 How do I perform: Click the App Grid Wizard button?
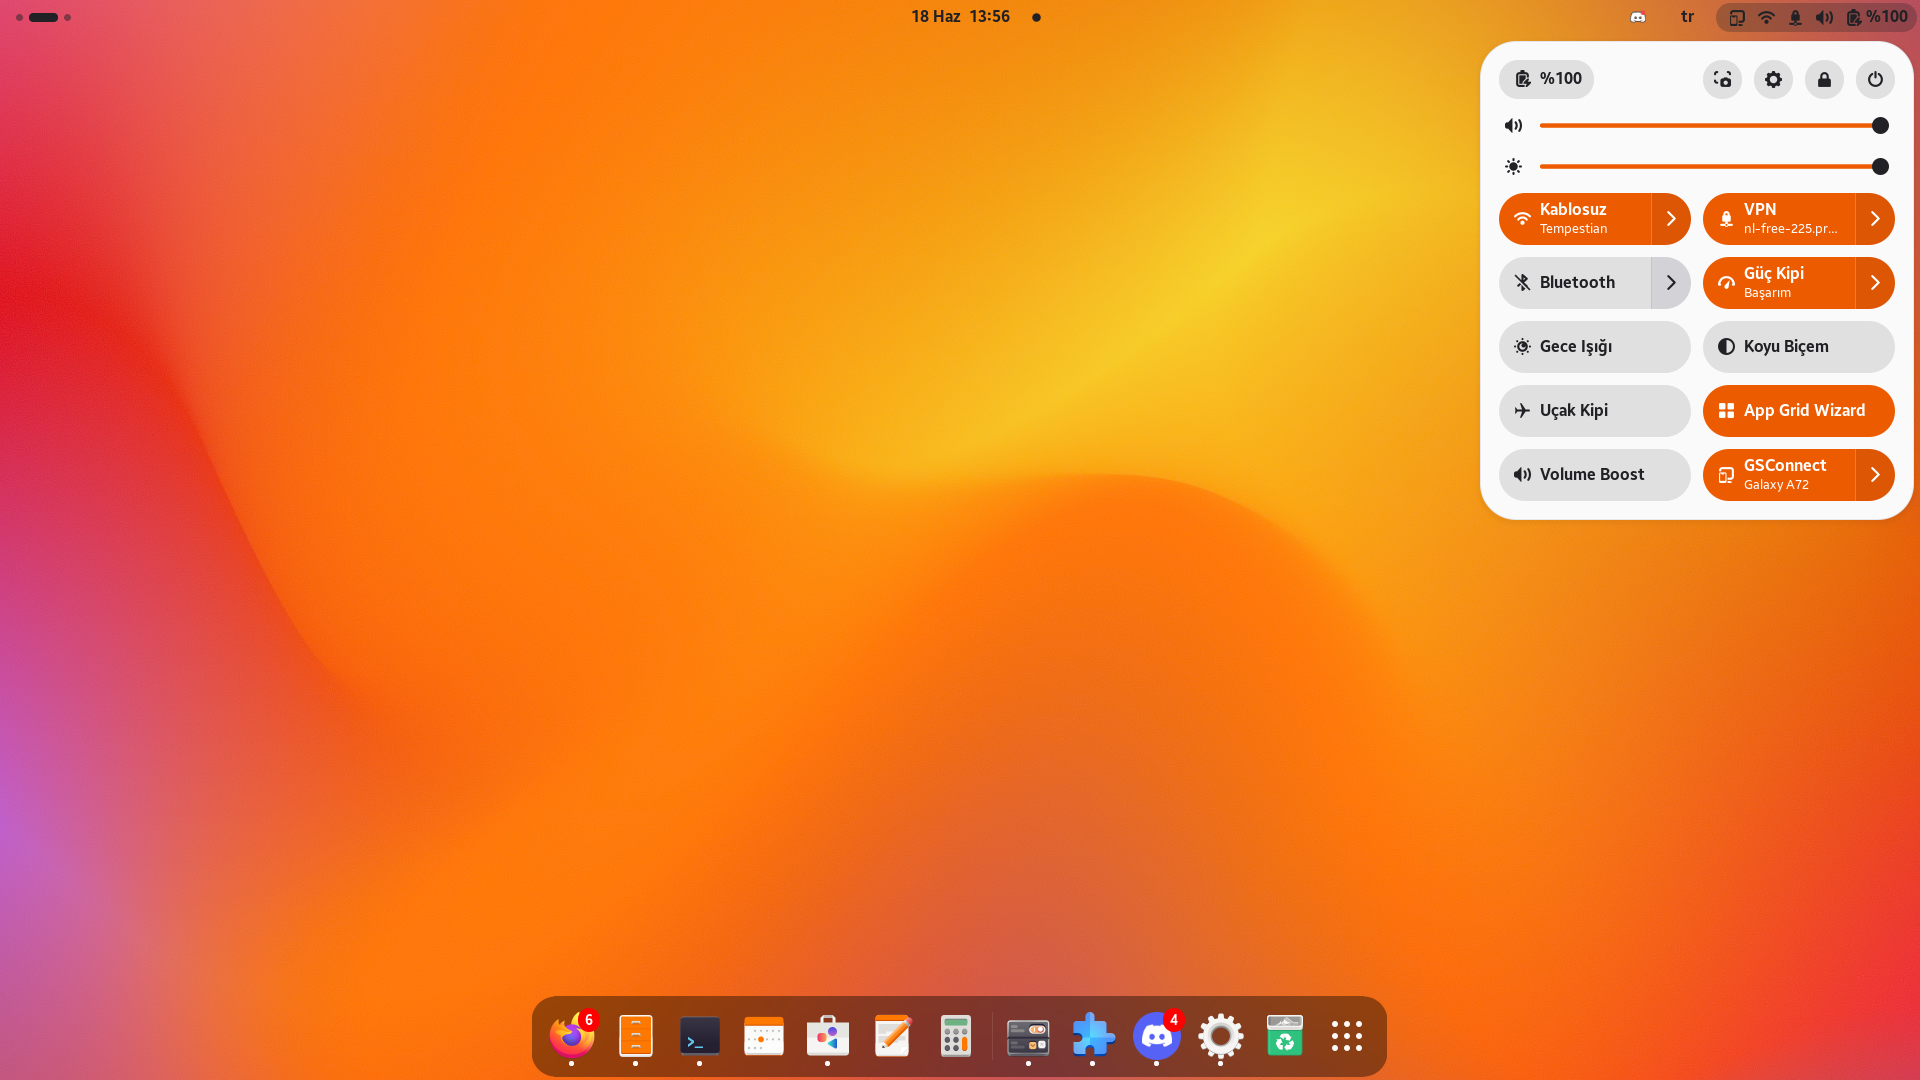pyautogui.click(x=1798, y=410)
